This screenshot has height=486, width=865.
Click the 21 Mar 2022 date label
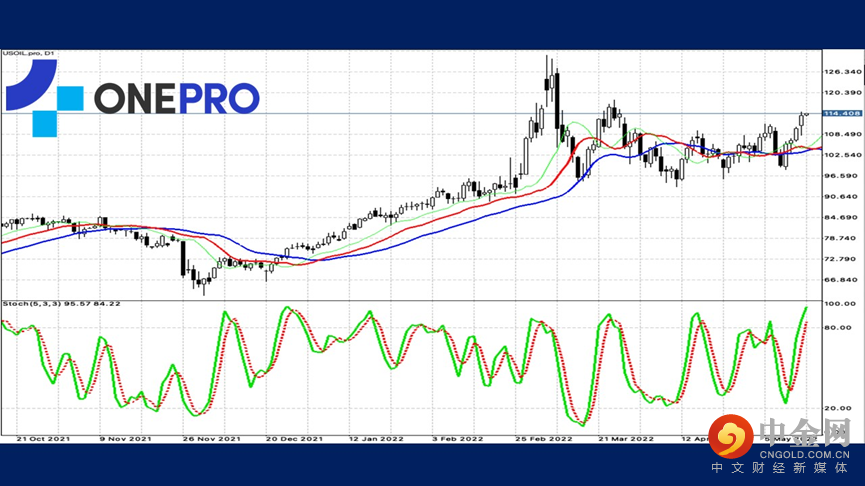click(626, 439)
